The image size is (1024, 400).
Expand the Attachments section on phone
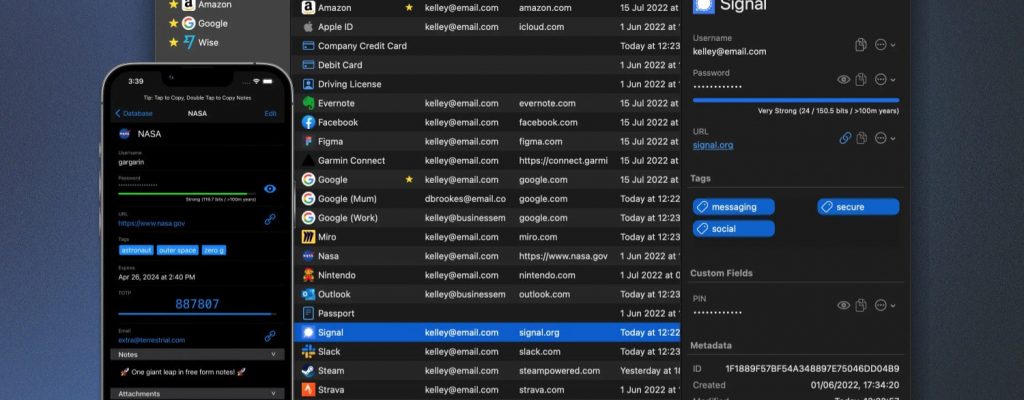273,394
